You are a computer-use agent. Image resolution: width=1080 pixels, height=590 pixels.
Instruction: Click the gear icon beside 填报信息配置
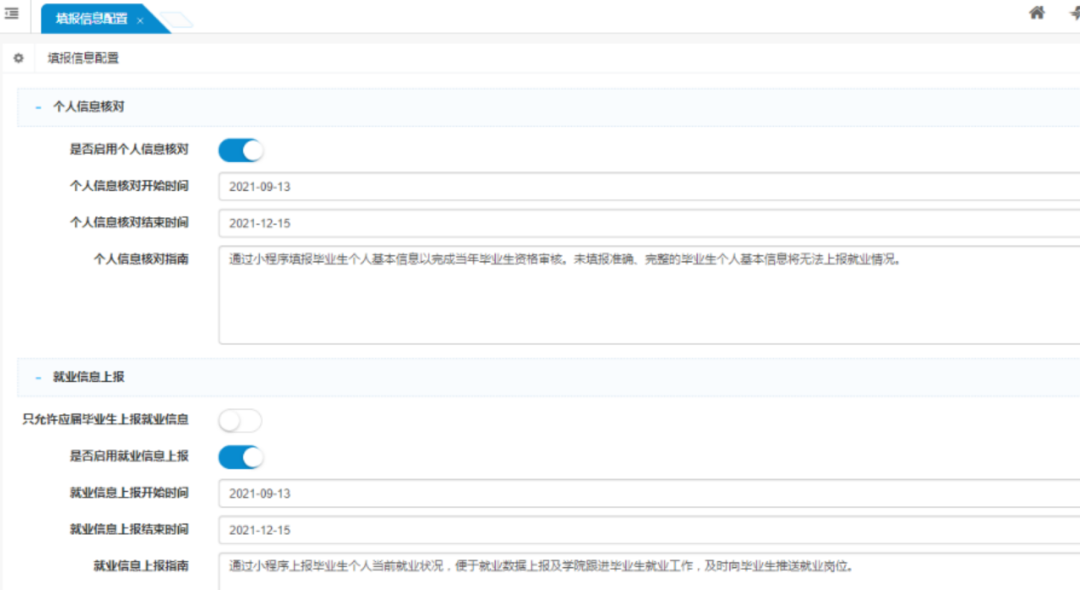[x=18, y=58]
